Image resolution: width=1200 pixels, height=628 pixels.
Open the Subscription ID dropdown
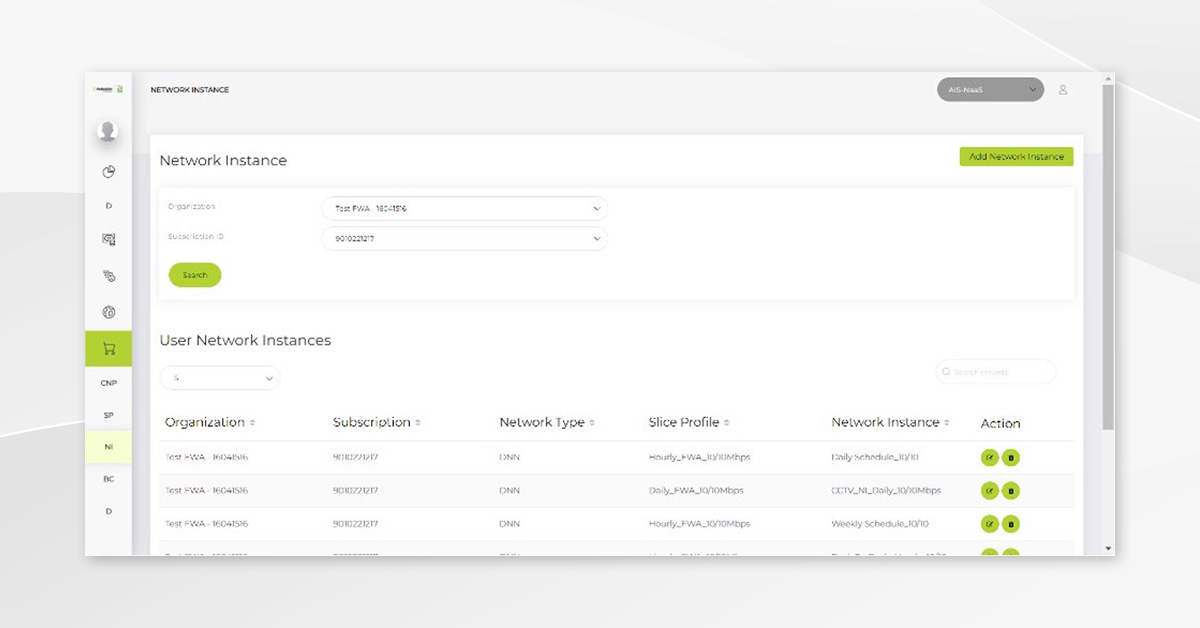464,239
